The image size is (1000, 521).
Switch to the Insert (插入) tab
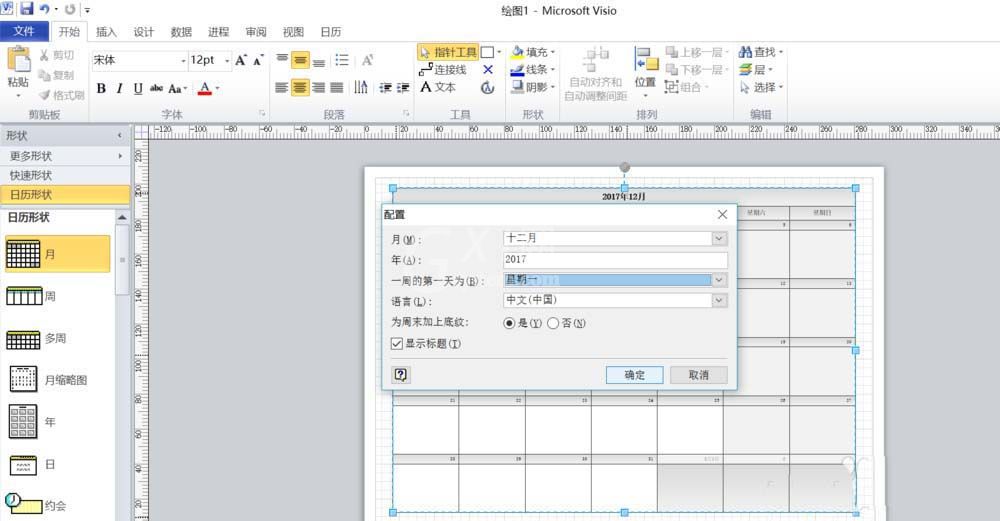pos(106,32)
